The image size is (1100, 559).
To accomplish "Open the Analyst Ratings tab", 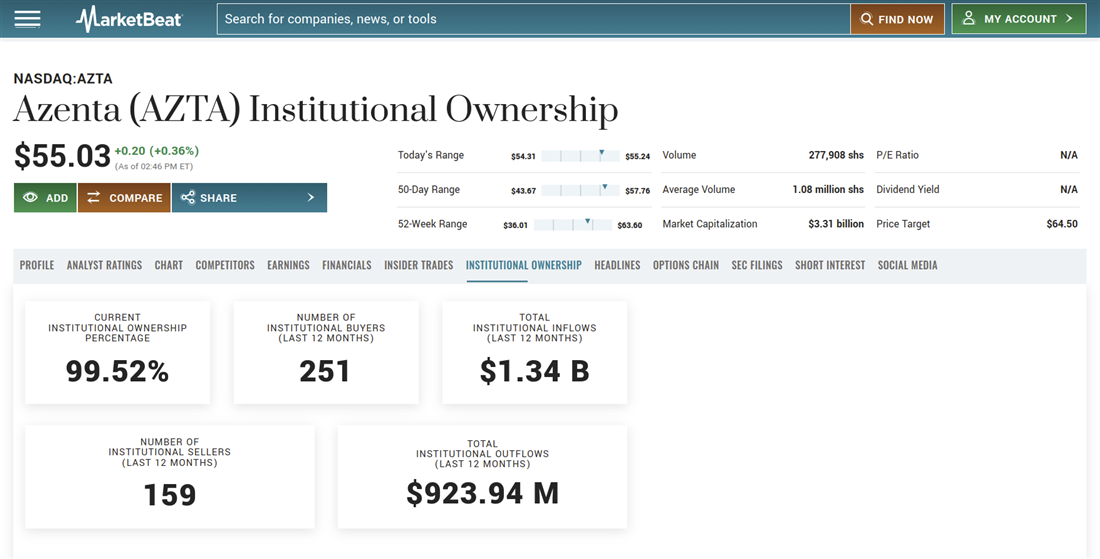I will [104, 265].
